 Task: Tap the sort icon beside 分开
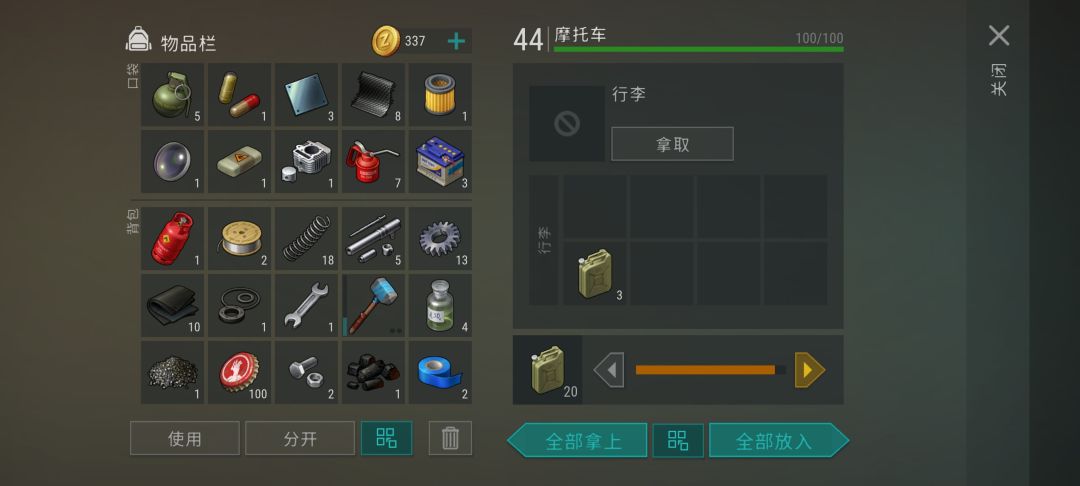pos(386,438)
